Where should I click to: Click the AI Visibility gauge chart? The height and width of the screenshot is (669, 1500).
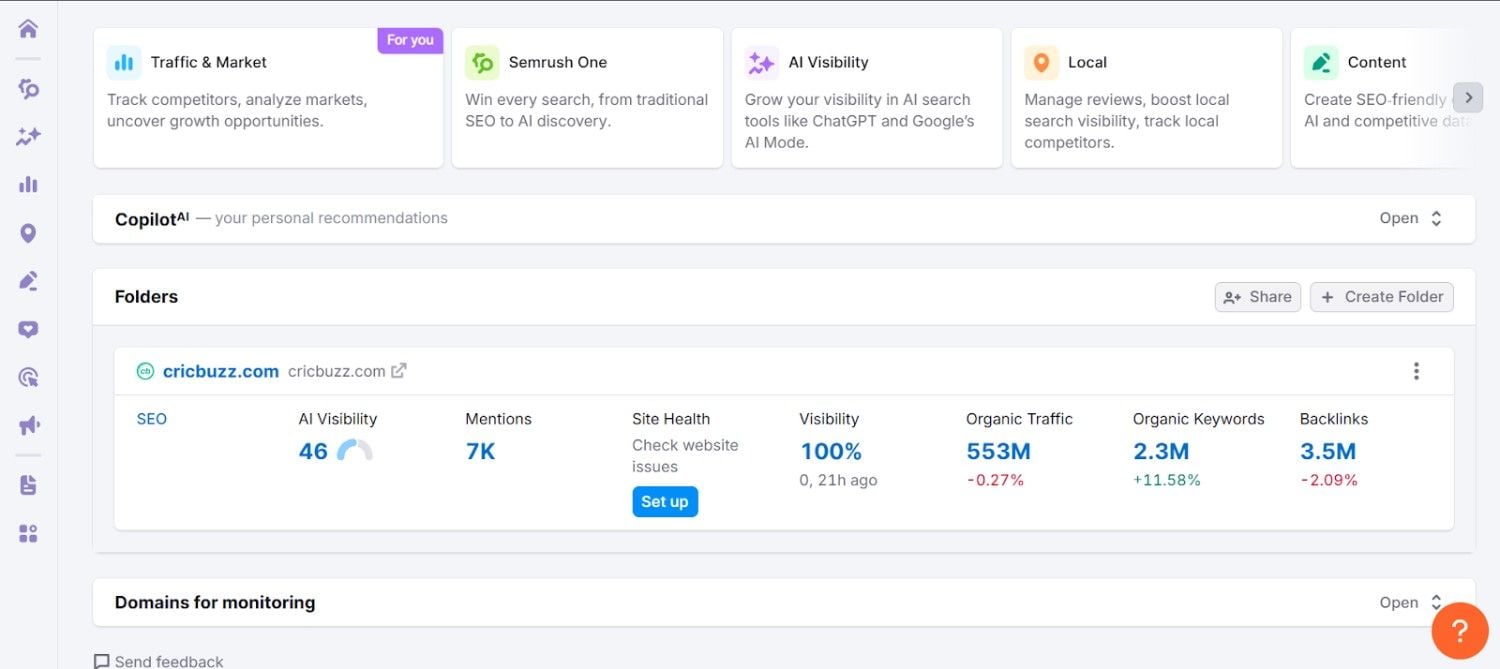(354, 450)
